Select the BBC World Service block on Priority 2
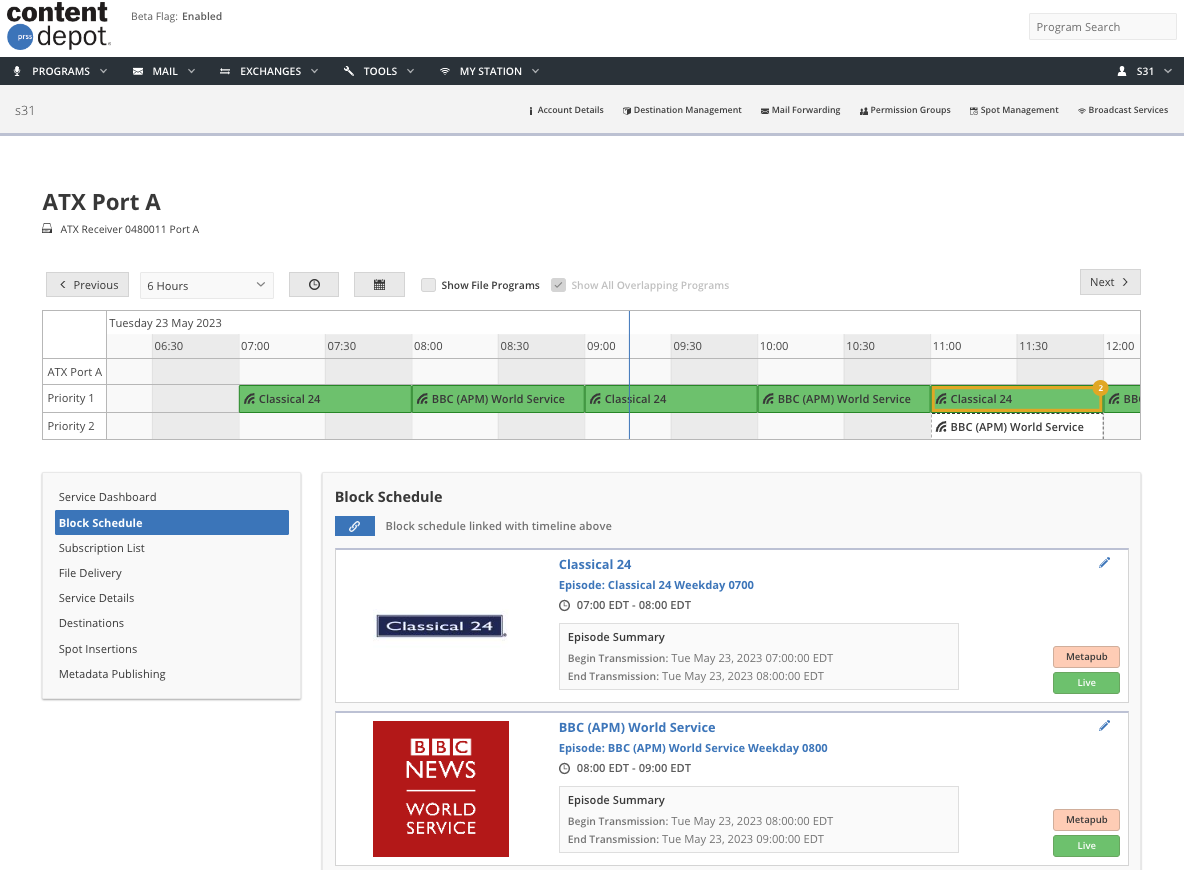Image resolution: width=1184 pixels, height=870 pixels. (x=1016, y=425)
